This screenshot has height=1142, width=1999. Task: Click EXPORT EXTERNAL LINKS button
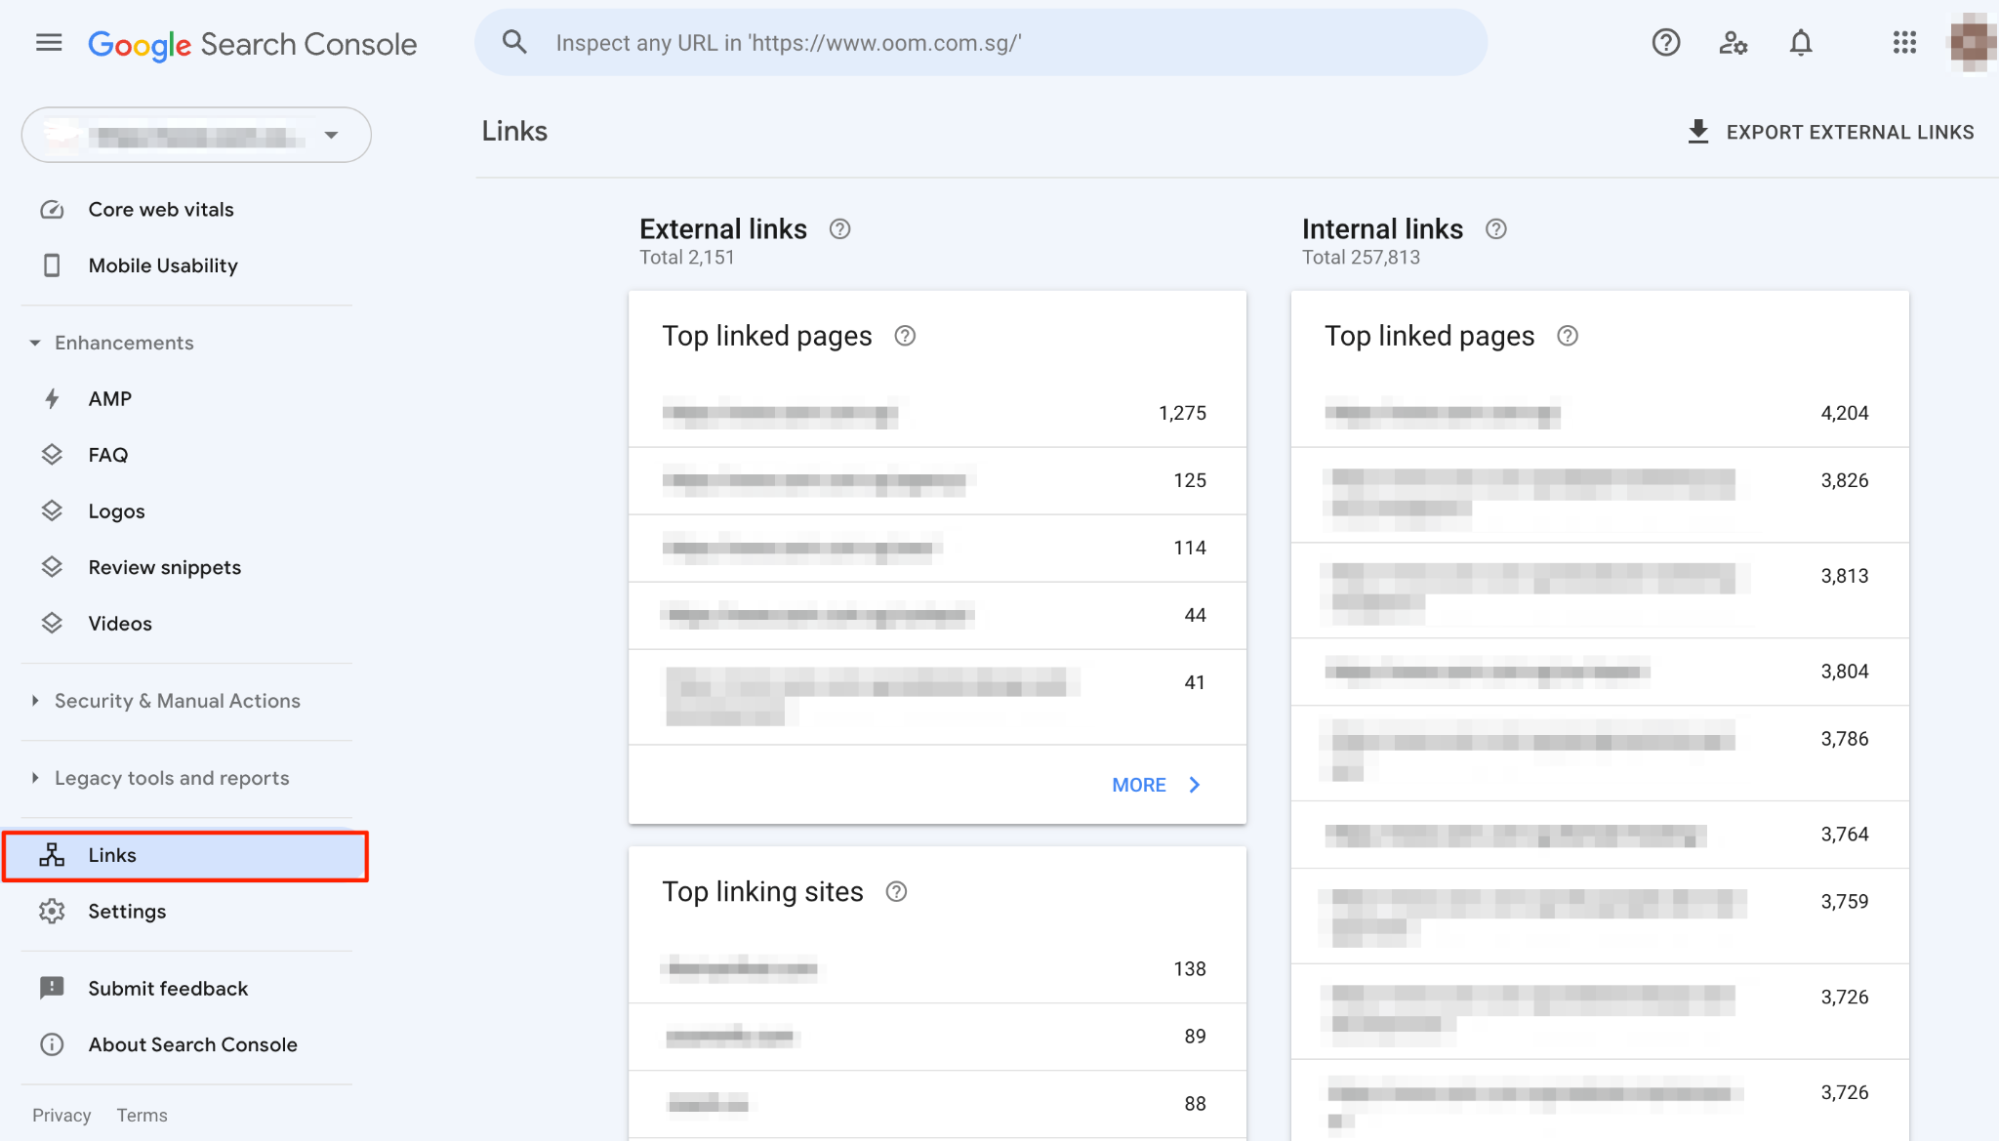pyautogui.click(x=1830, y=132)
